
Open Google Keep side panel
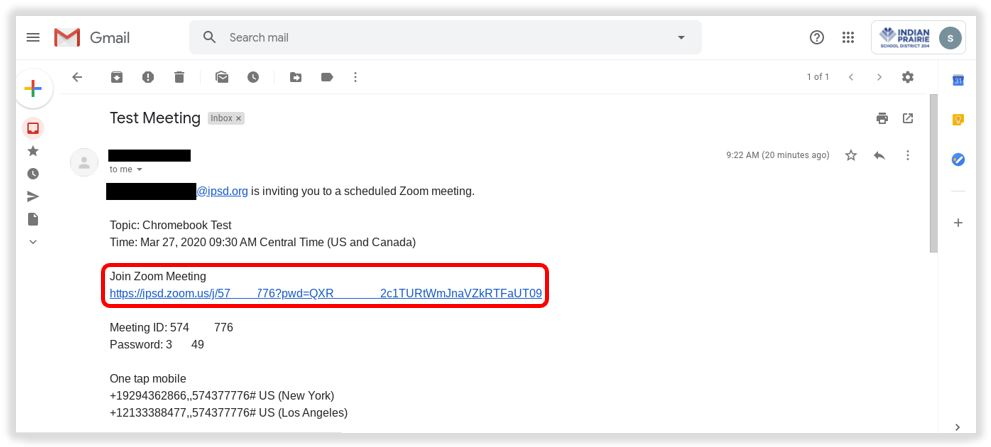pos(958,120)
